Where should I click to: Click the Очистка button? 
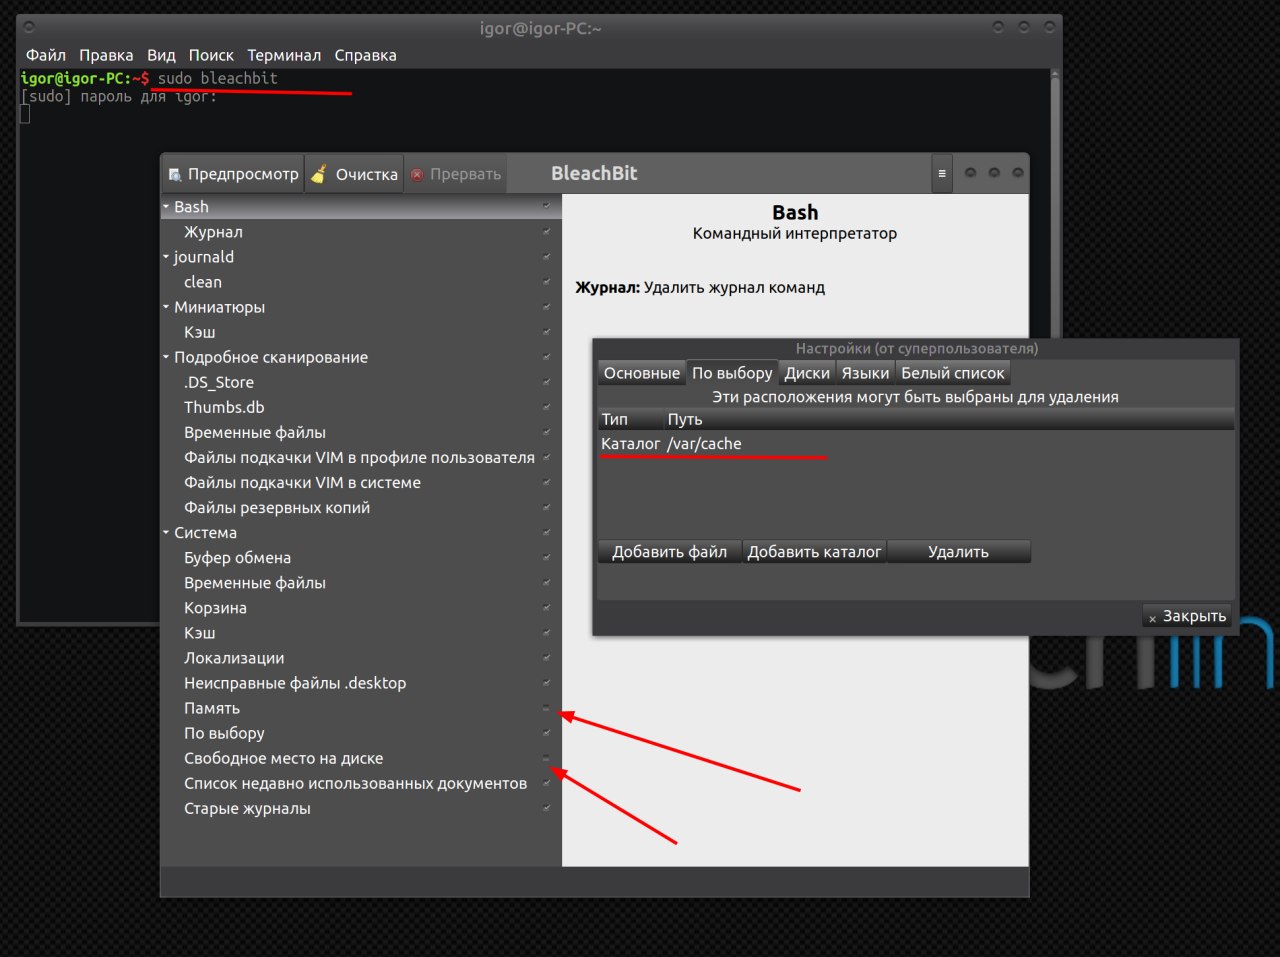(x=354, y=174)
